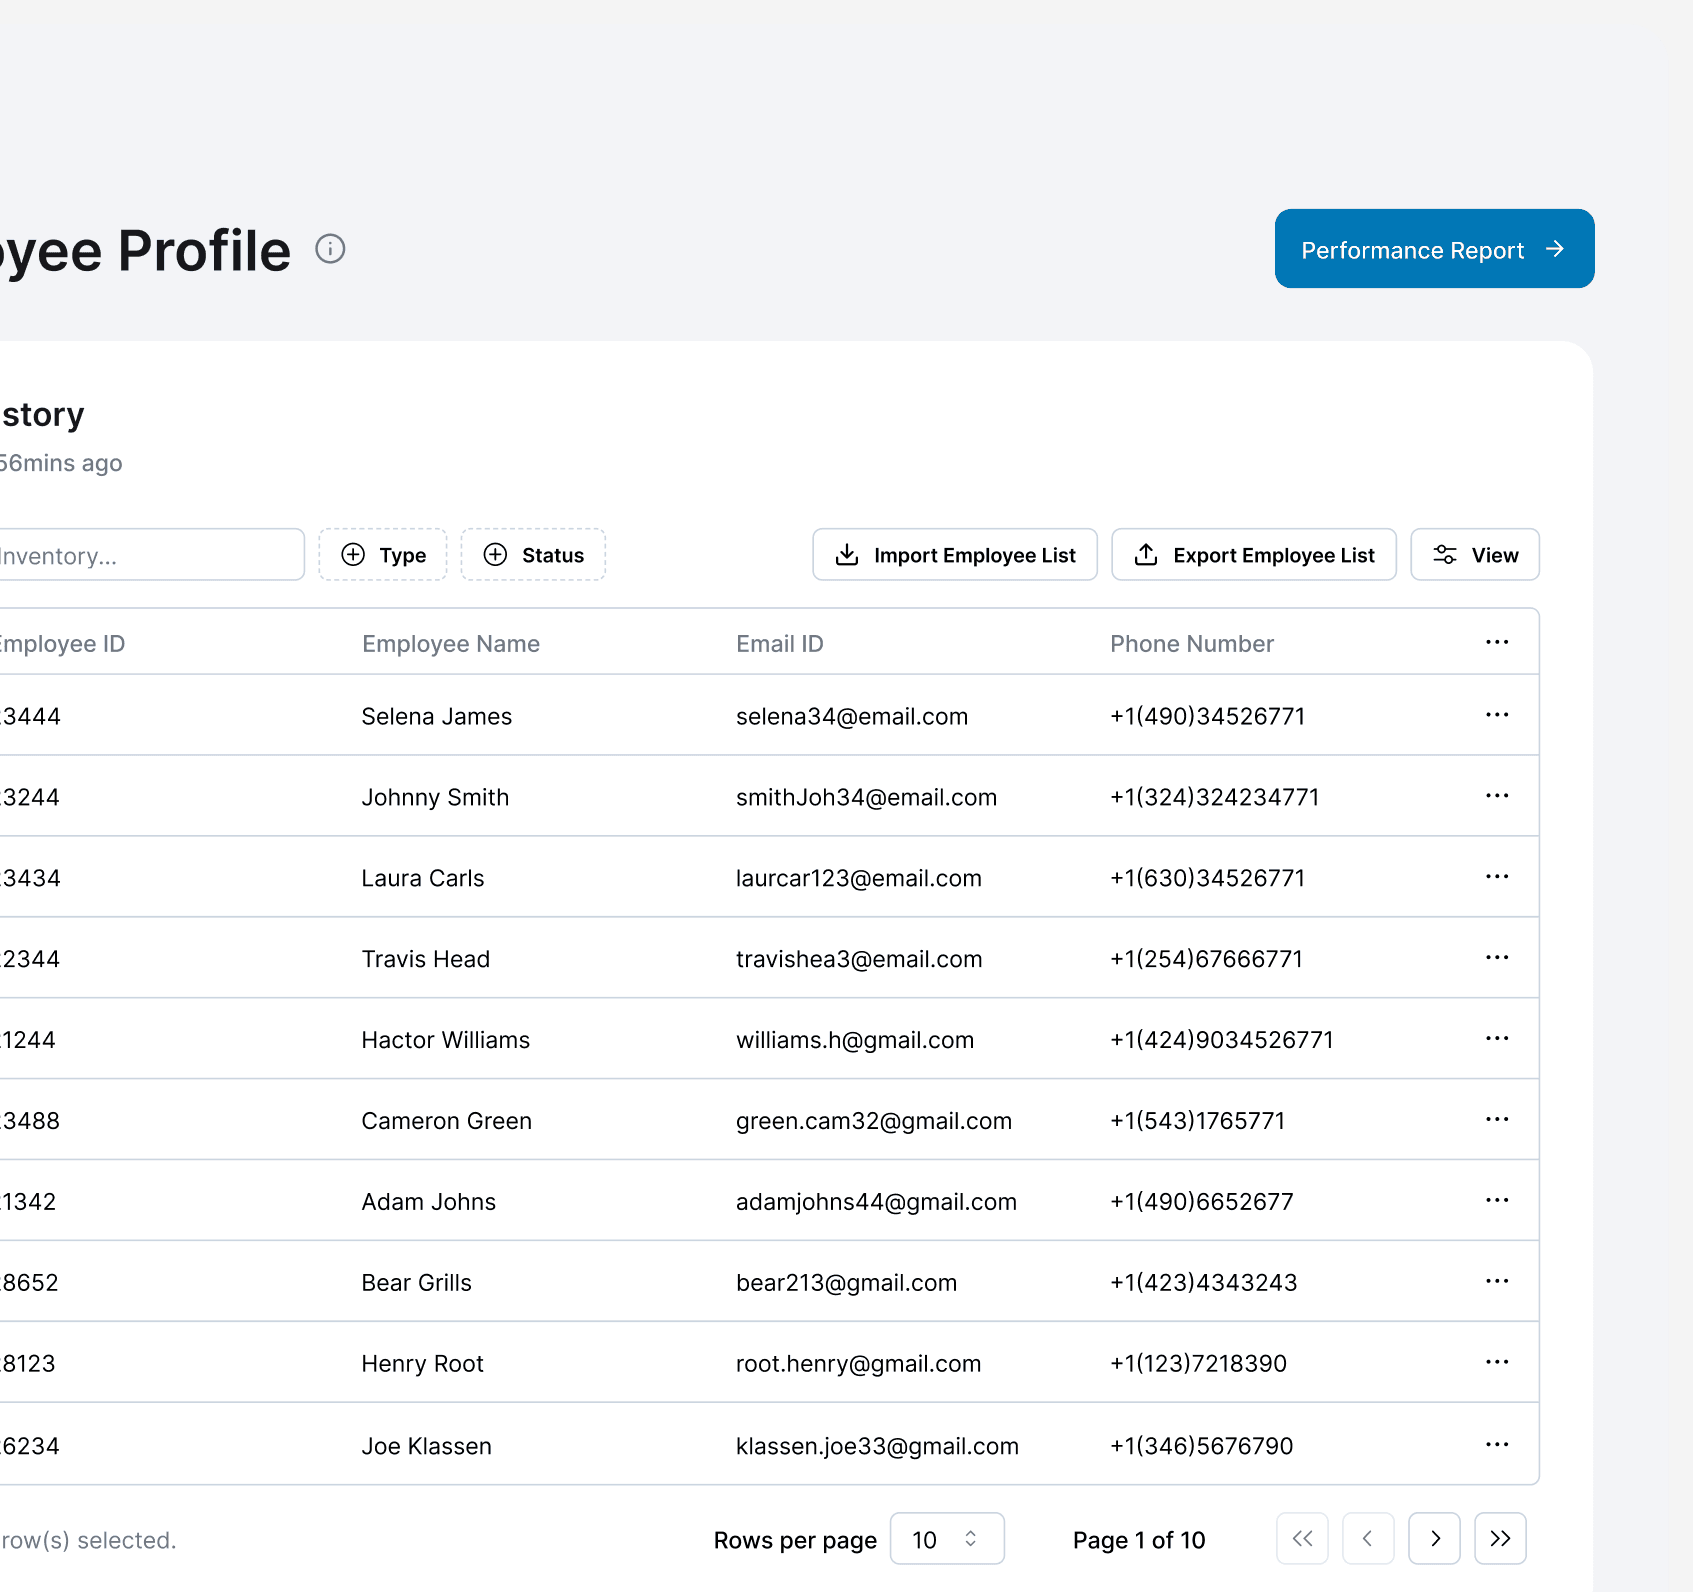The width and height of the screenshot is (1693, 1592).
Task: Click the info icon beside the page title
Action: click(330, 248)
